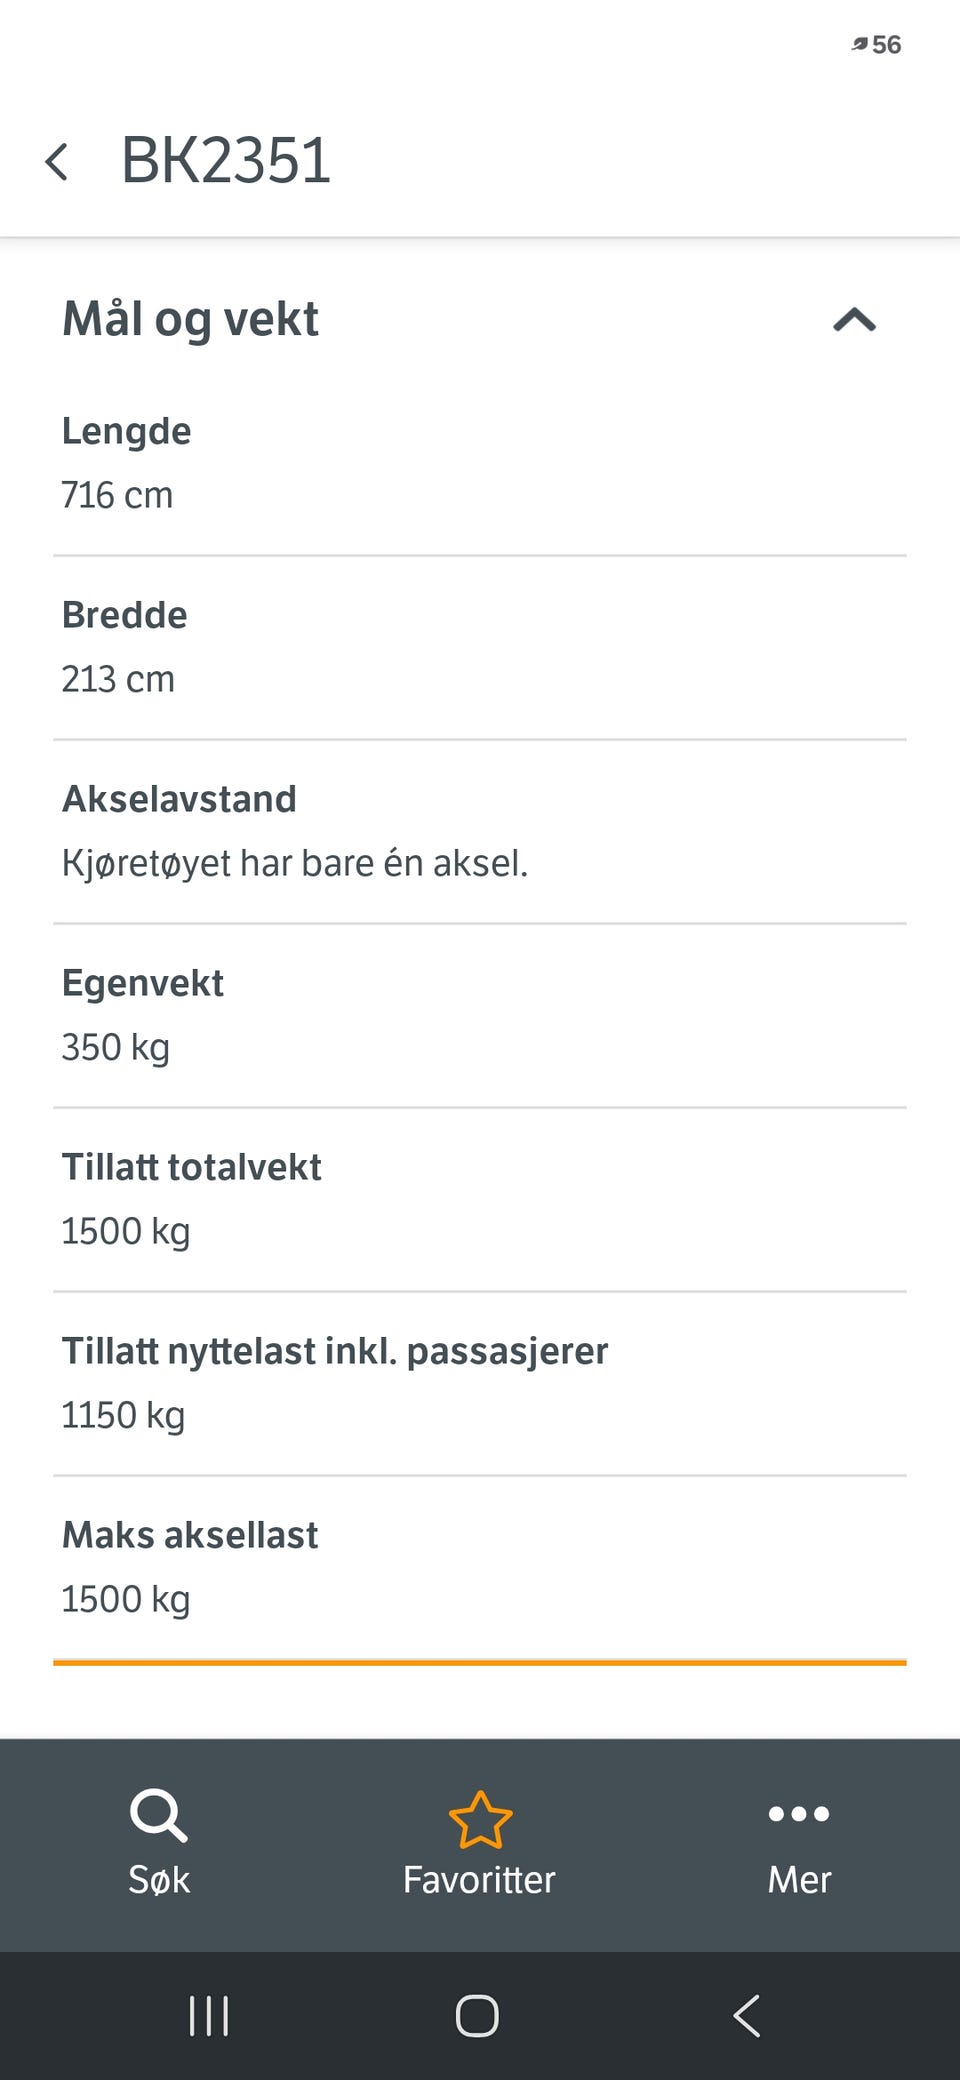Open the Søk magnifier icon

click(159, 1815)
